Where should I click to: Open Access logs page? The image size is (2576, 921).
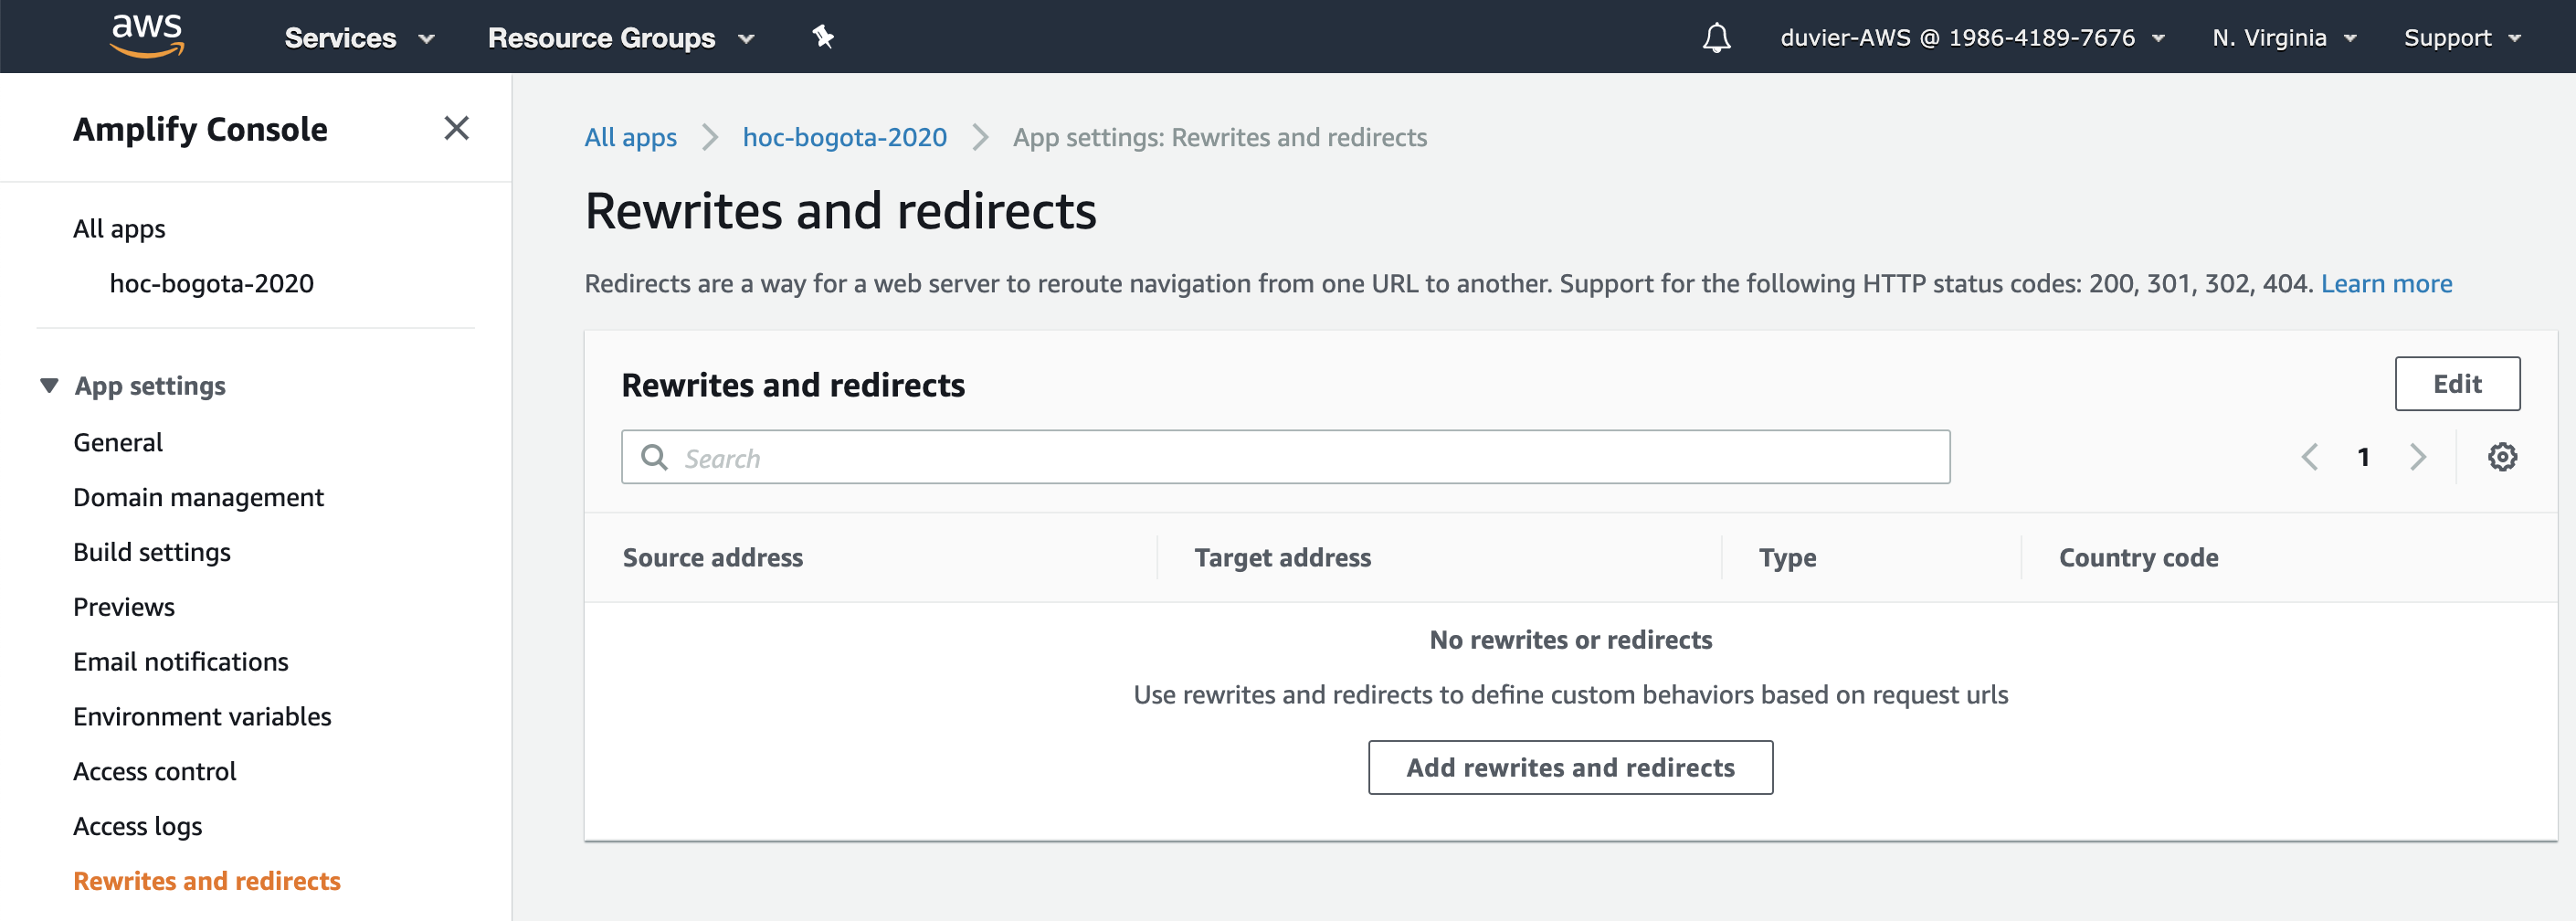[x=138, y=827]
